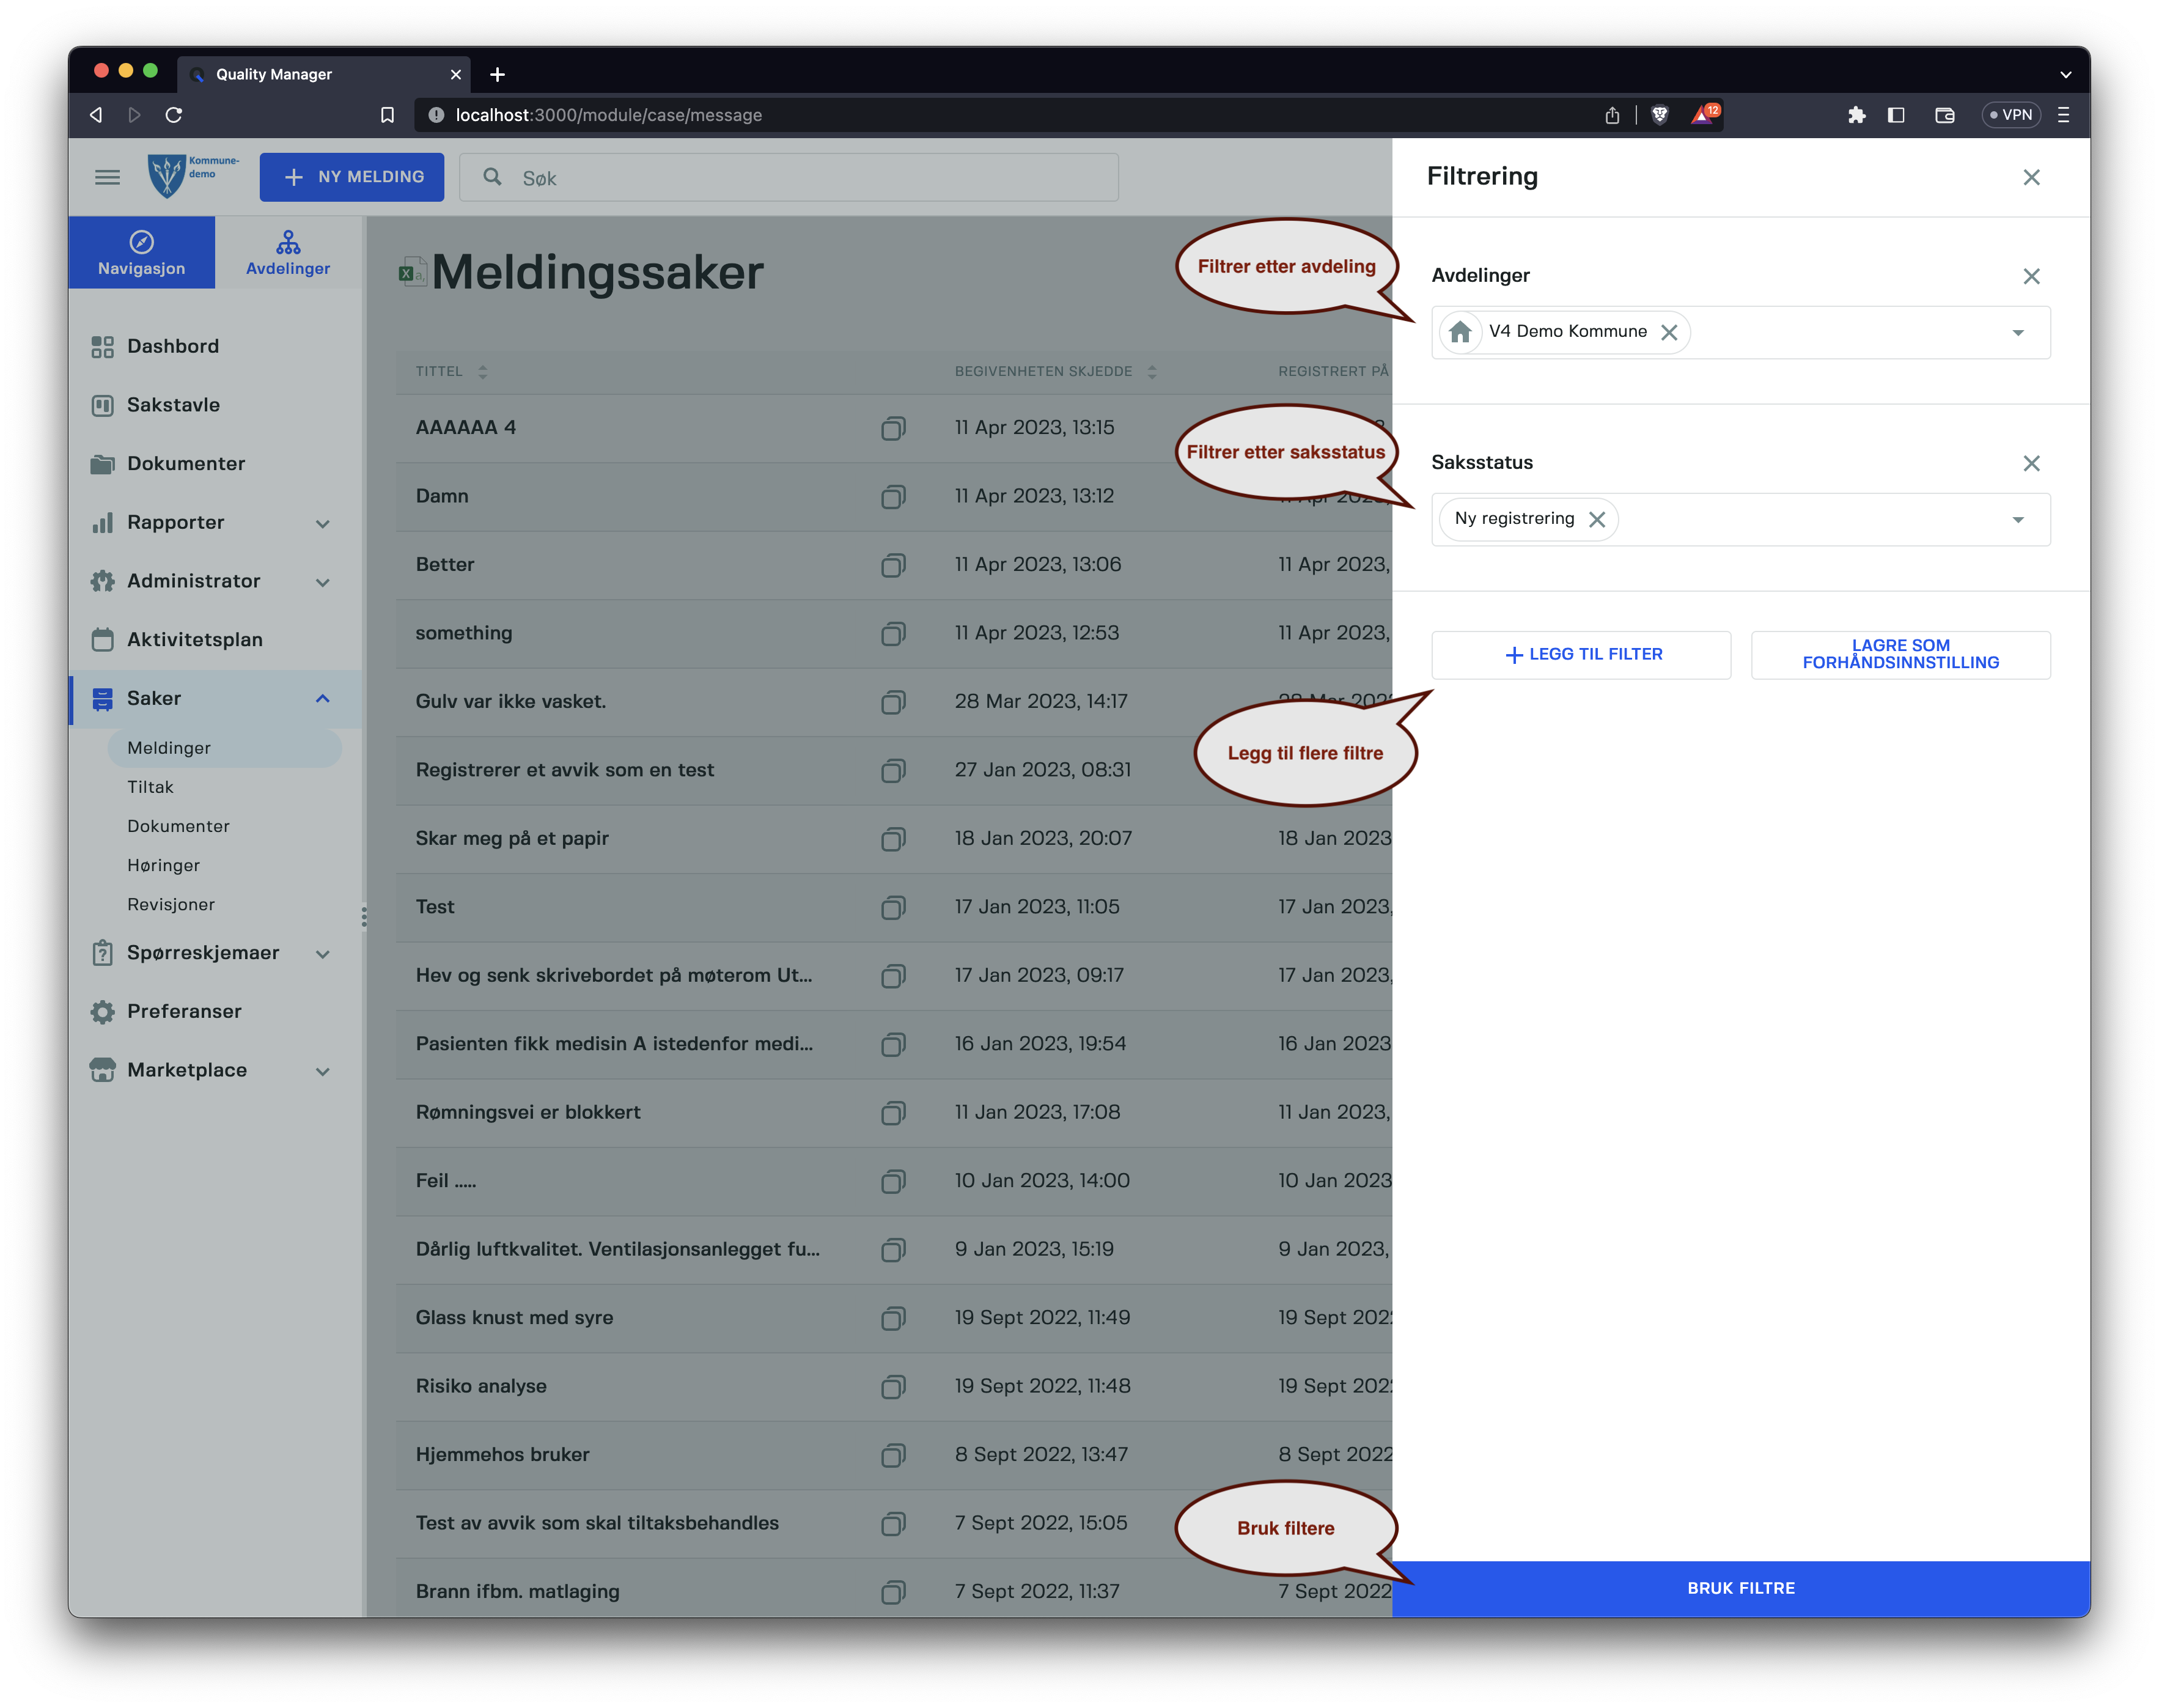Expand the Rapporter menu

pyautogui.click(x=322, y=524)
